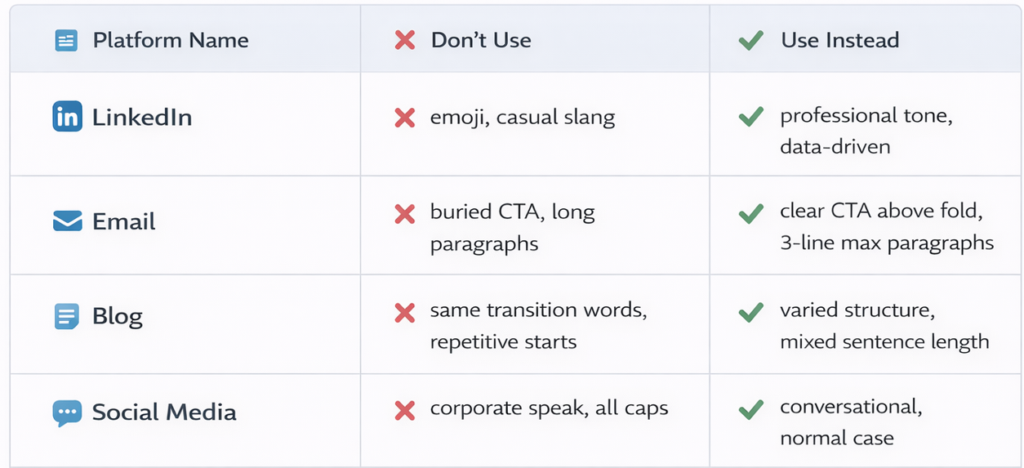
Task: Click the green checkmark beside professional tone
Action: [x=749, y=118]
